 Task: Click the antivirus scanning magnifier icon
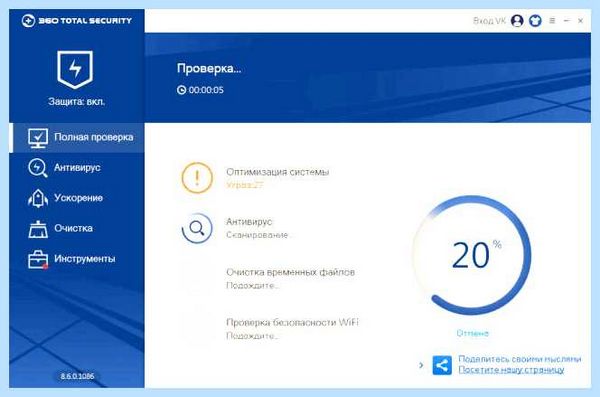[197, 228]
